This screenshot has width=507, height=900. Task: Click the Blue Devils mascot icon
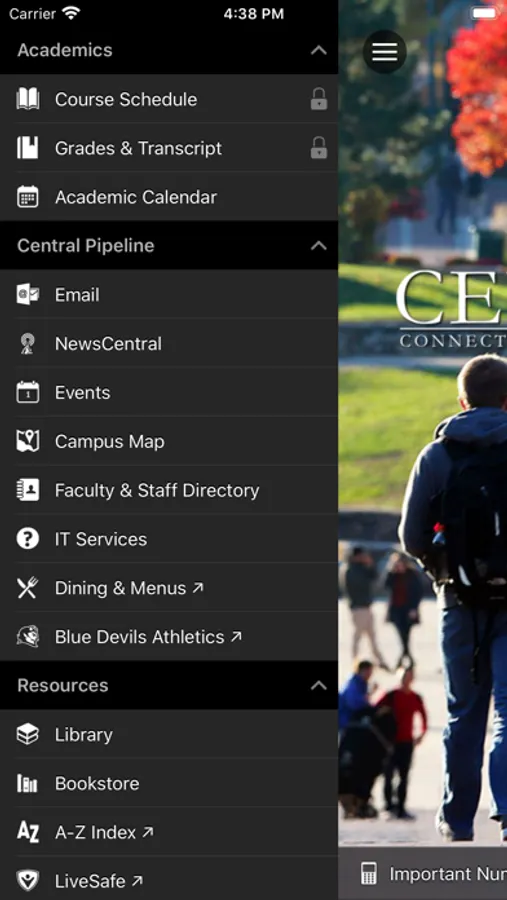pos(28,637)
